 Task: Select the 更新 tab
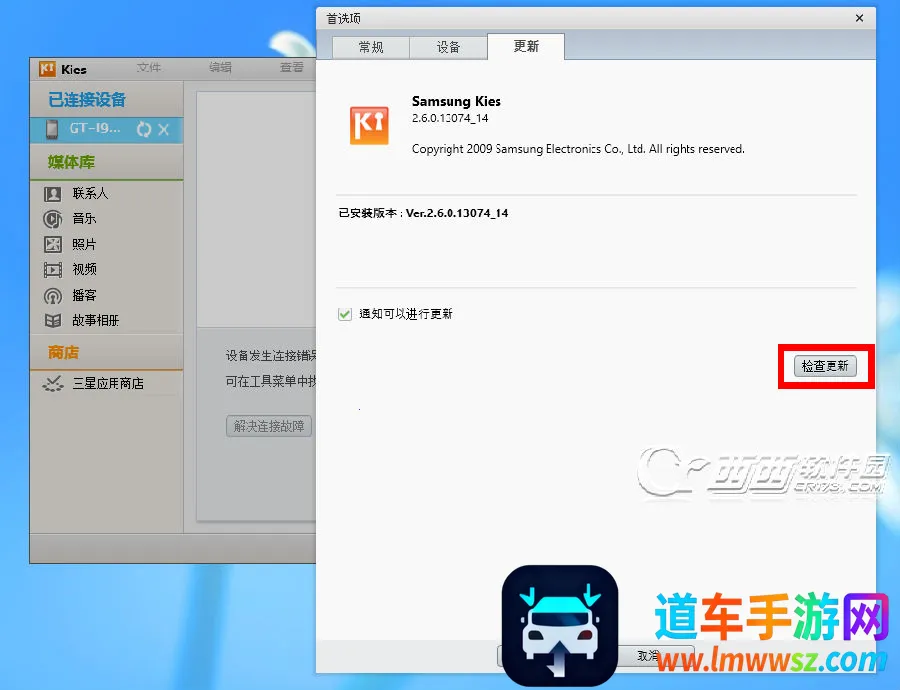pos(526,47)
